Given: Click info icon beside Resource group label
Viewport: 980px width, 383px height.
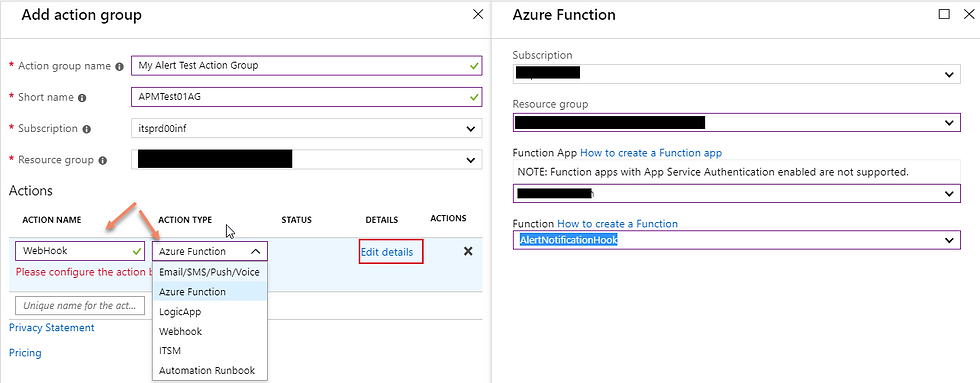Looking at the screenshot, I should [102, 161].
